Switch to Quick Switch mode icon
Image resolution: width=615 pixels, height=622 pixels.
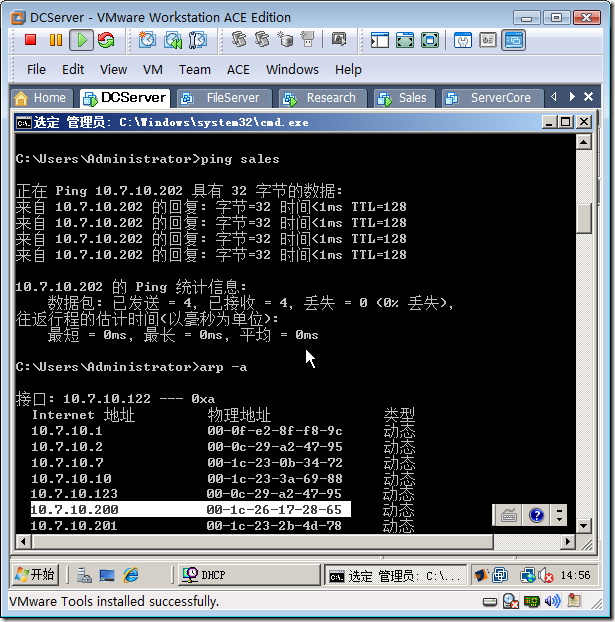coord(430,40)
